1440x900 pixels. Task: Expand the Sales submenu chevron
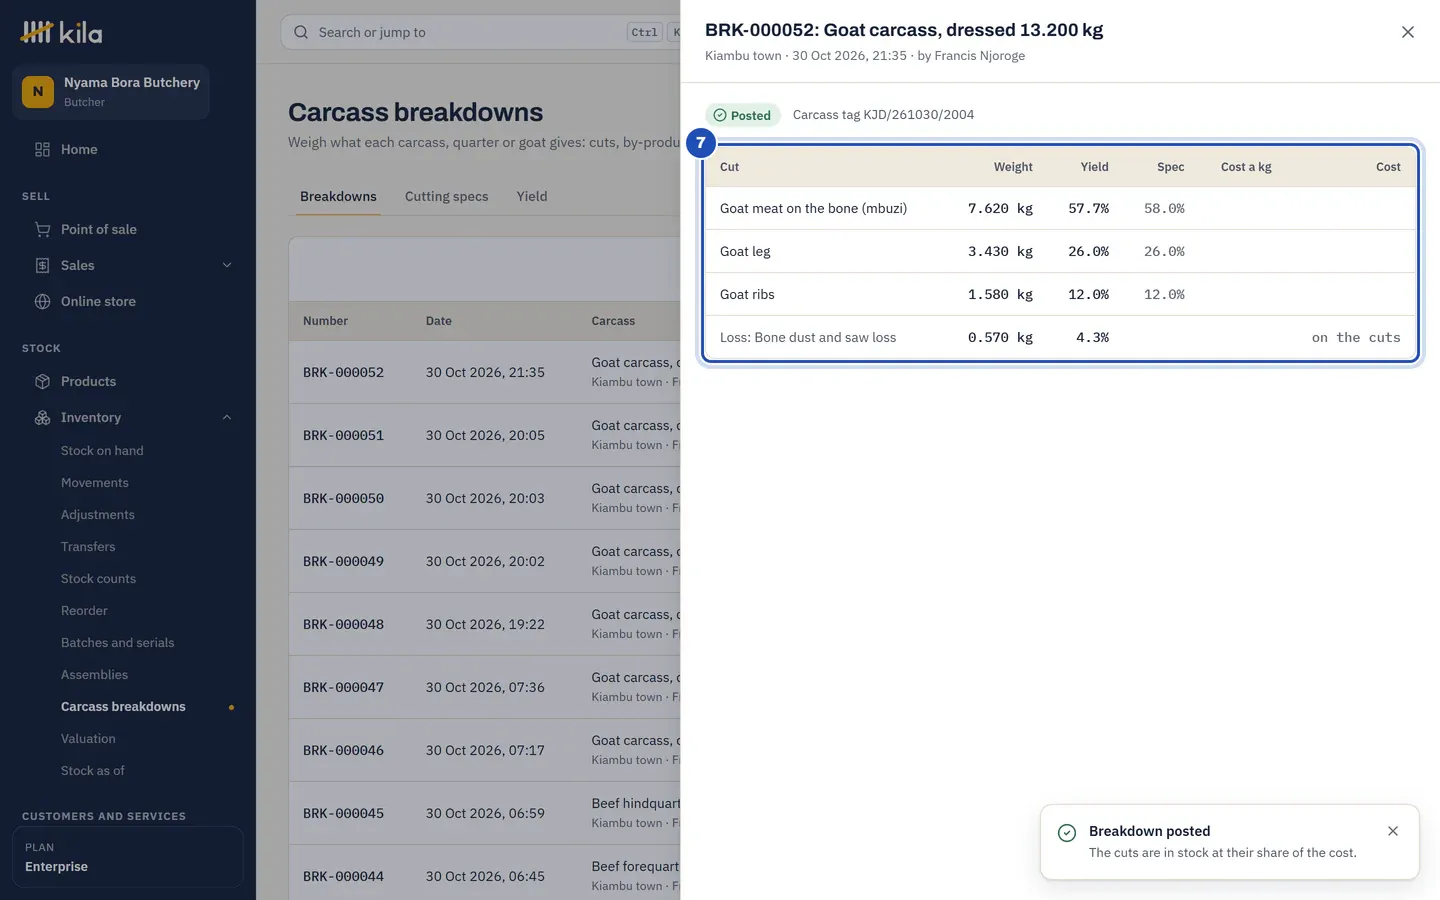pos(227,265)
